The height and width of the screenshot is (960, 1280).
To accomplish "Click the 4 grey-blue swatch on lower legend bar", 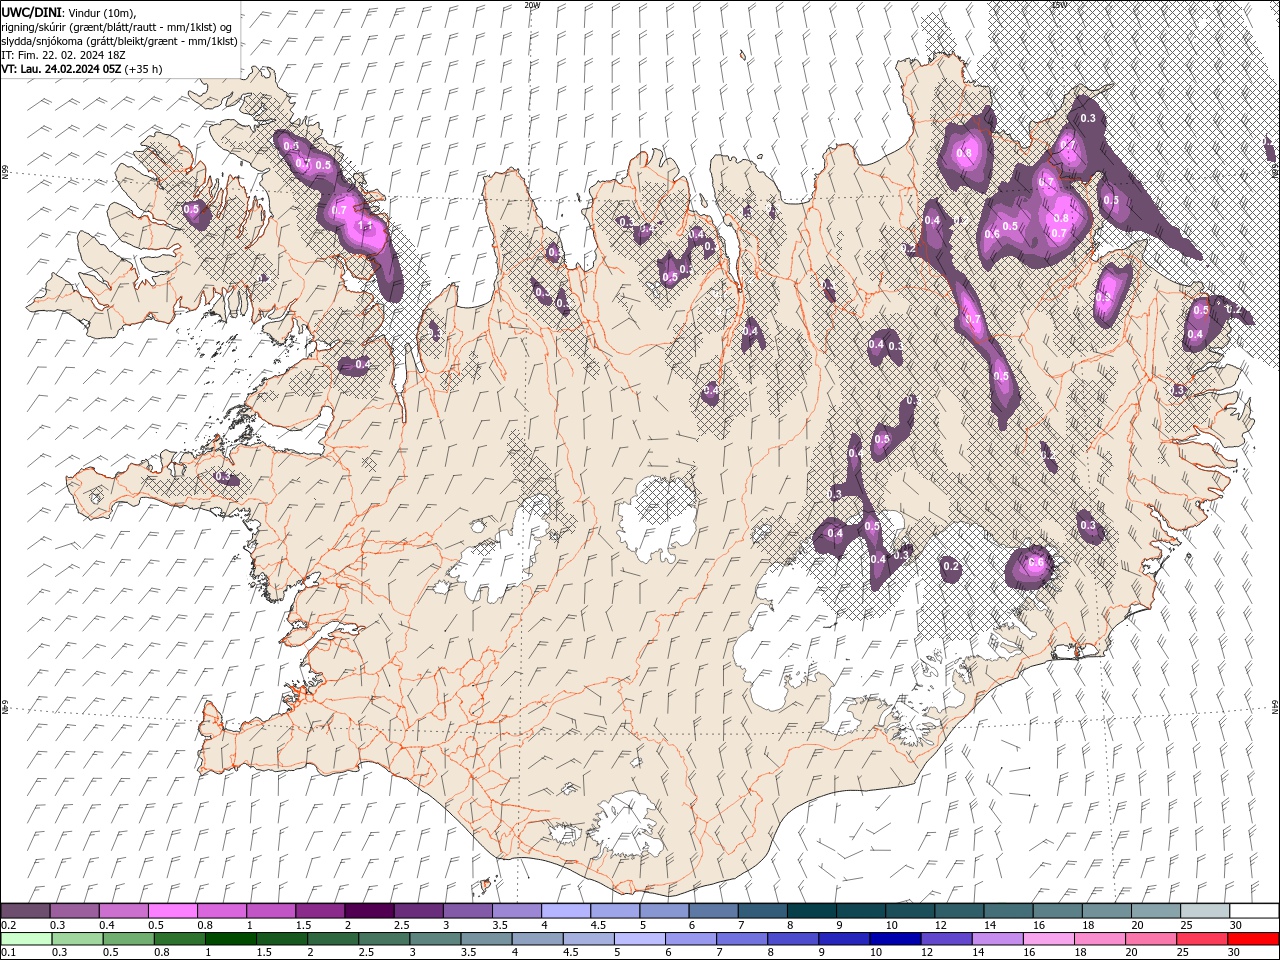I will click(536, 939).
